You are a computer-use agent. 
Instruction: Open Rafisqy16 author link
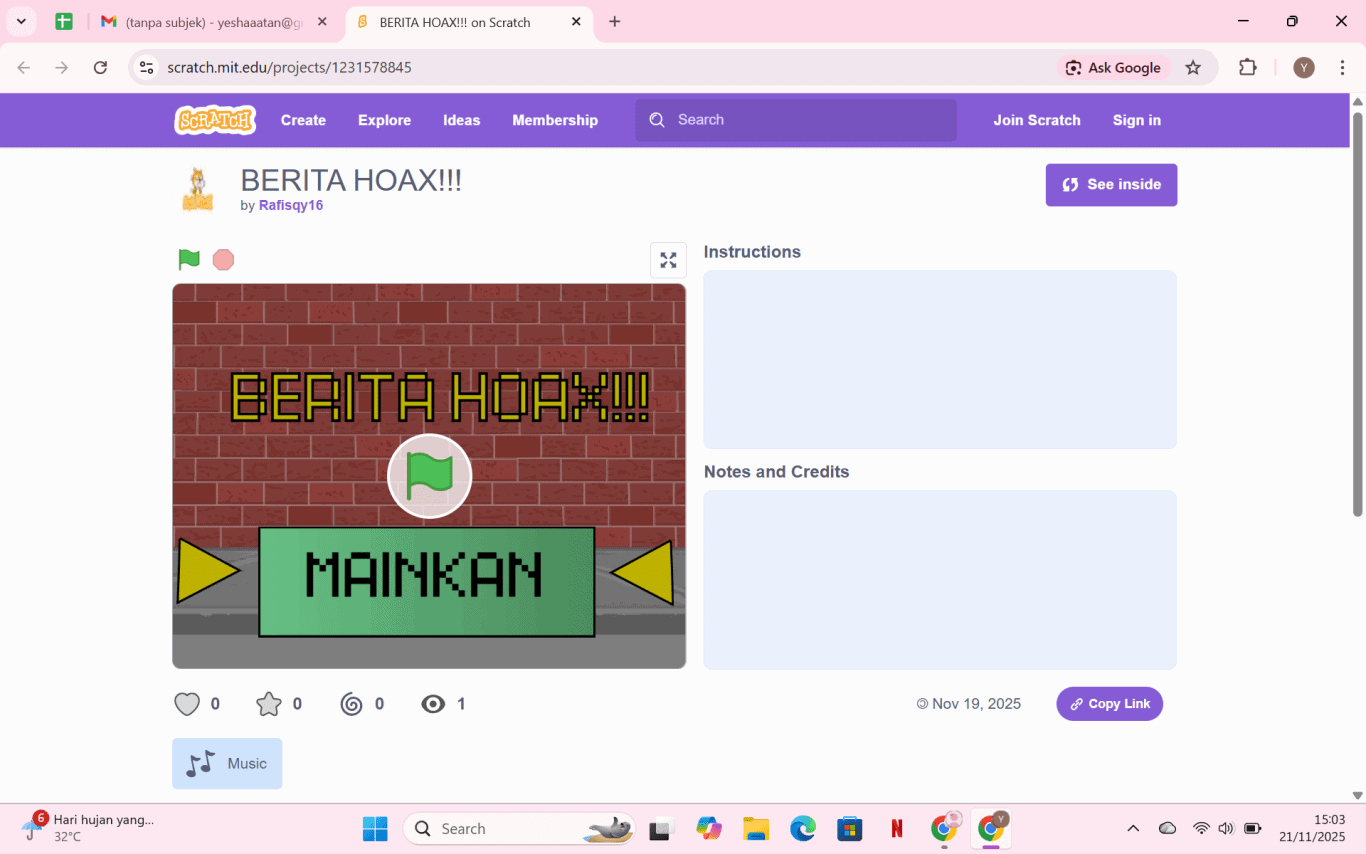point(290,205)
